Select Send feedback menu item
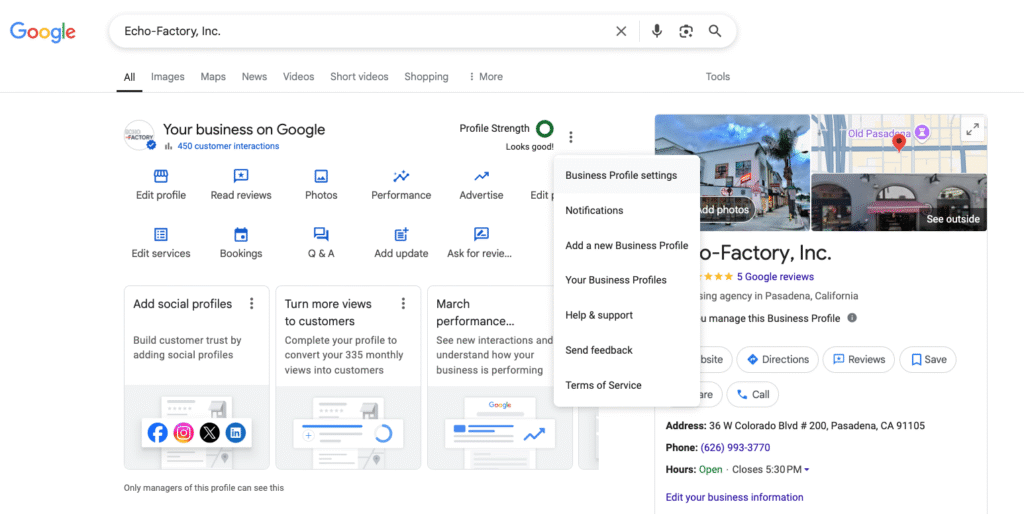Viewport: 1024px width, 514px height. (x=627, y=350)
